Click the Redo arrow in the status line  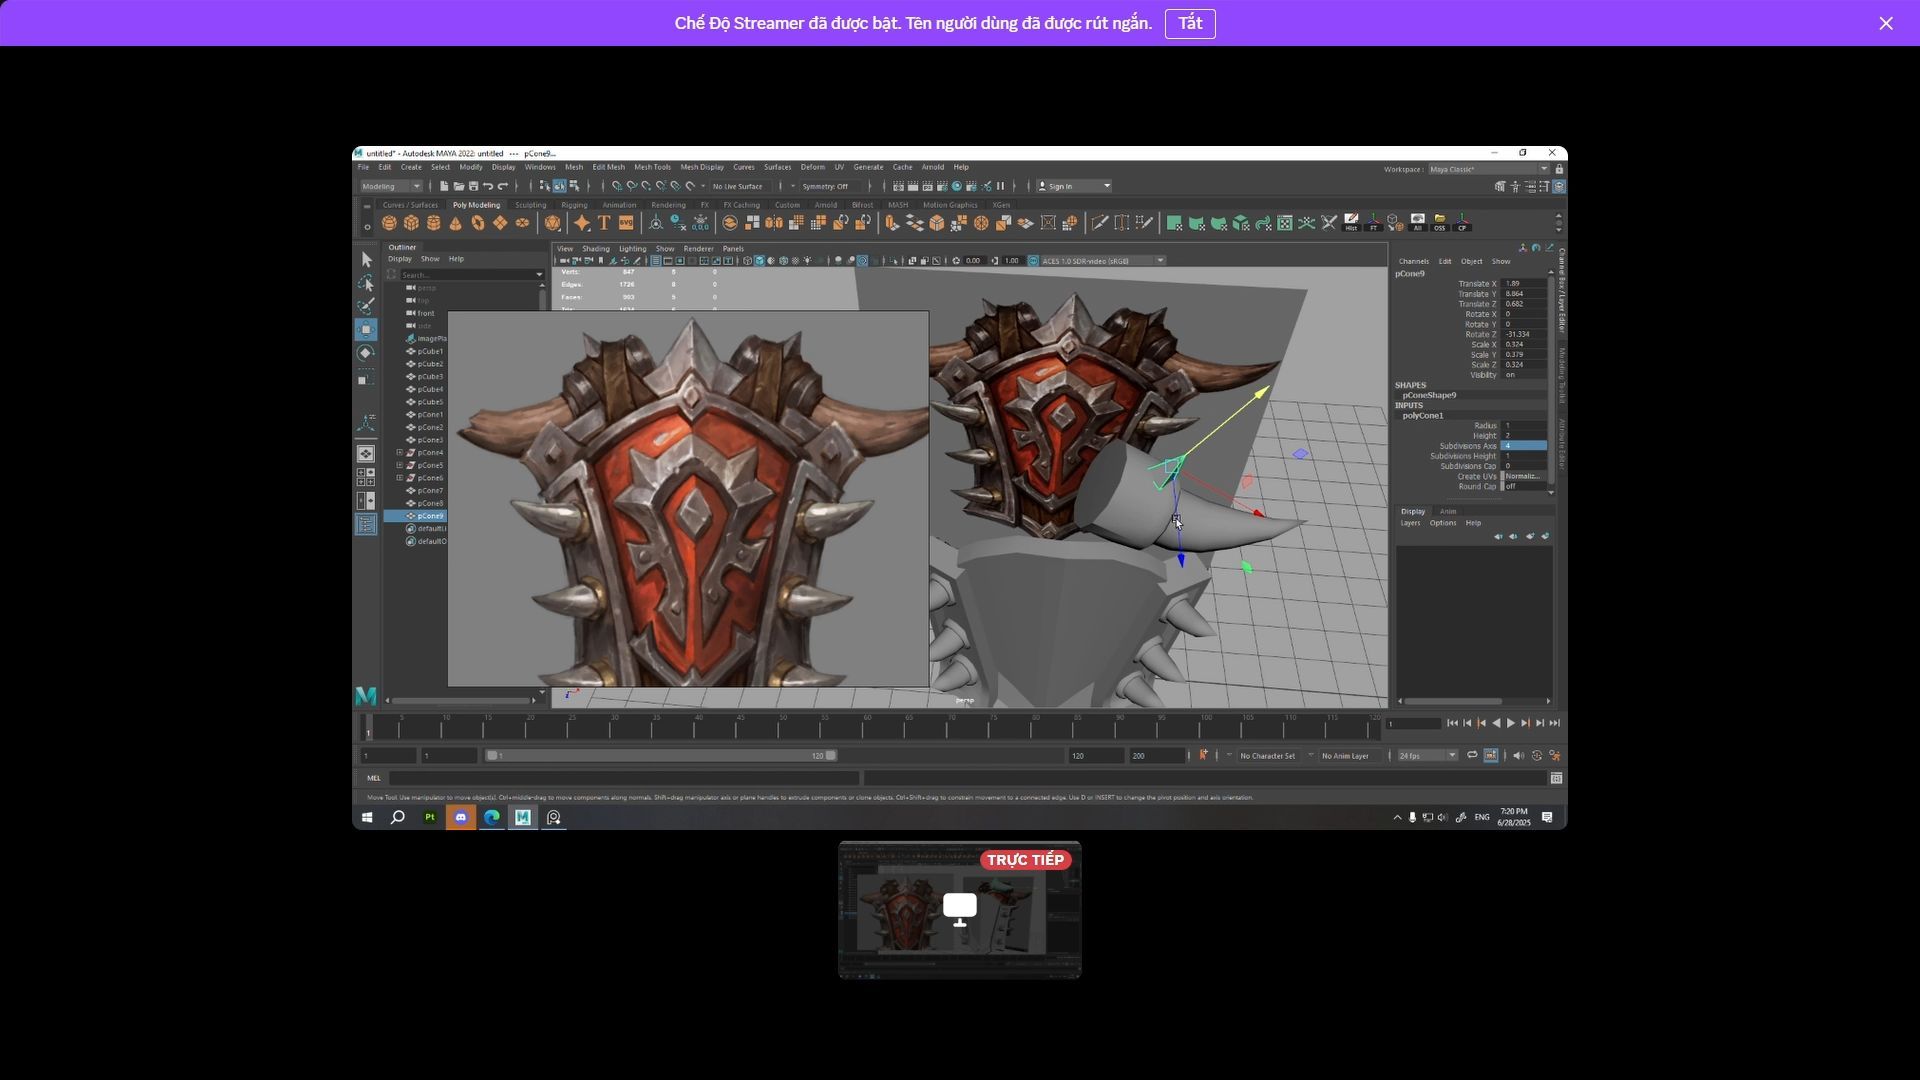tap(503, 186)
